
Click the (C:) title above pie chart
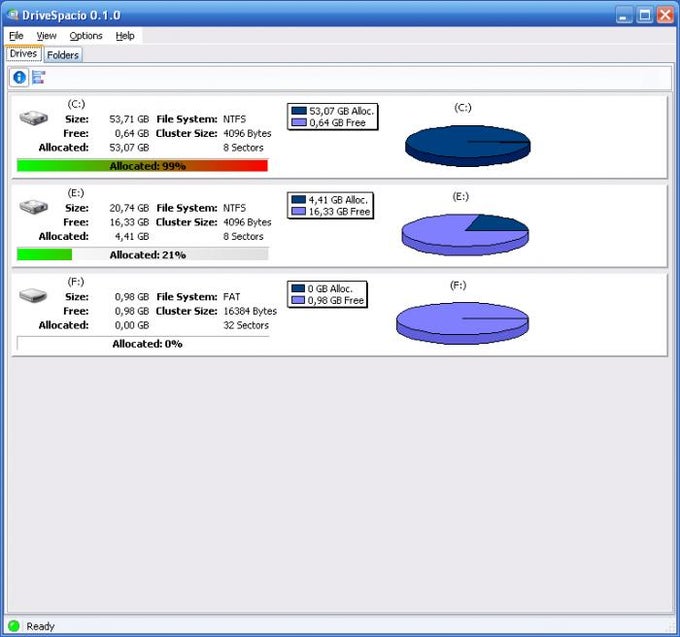[x=463, y=108]
